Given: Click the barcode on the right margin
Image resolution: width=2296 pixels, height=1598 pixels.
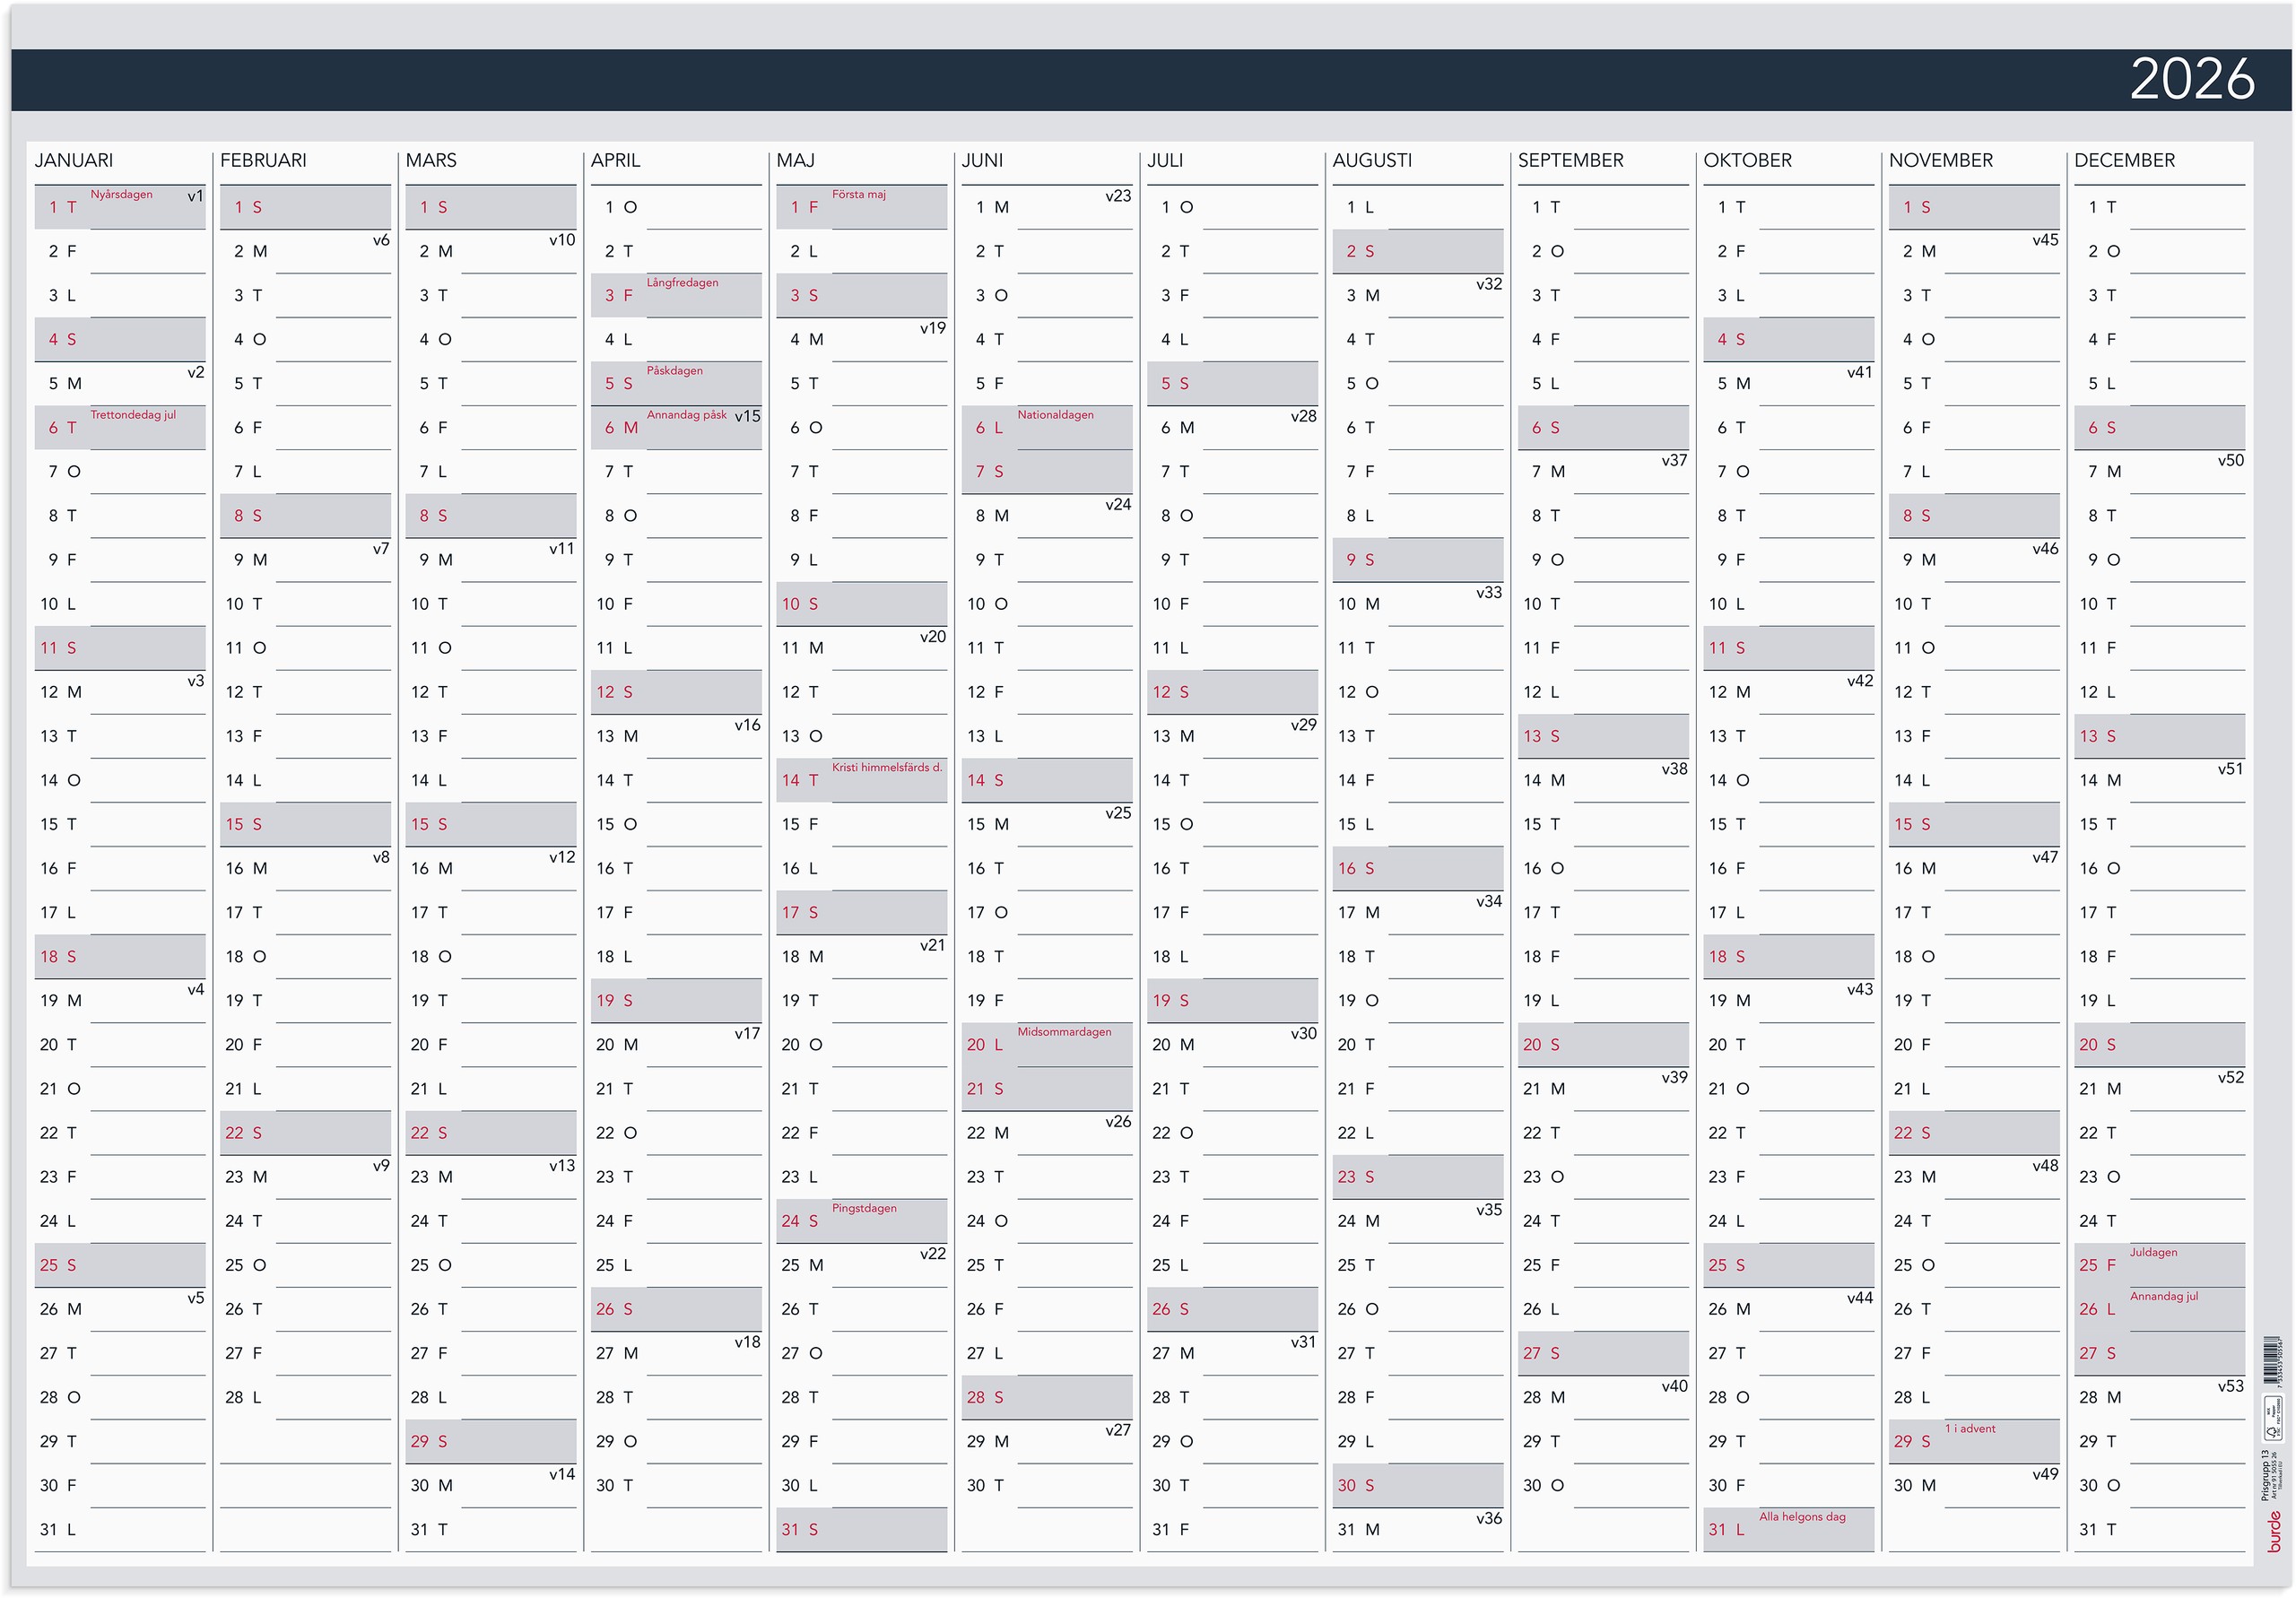Looking at the screenshot, I should pyautogui.click(x=2271, y=1361).
